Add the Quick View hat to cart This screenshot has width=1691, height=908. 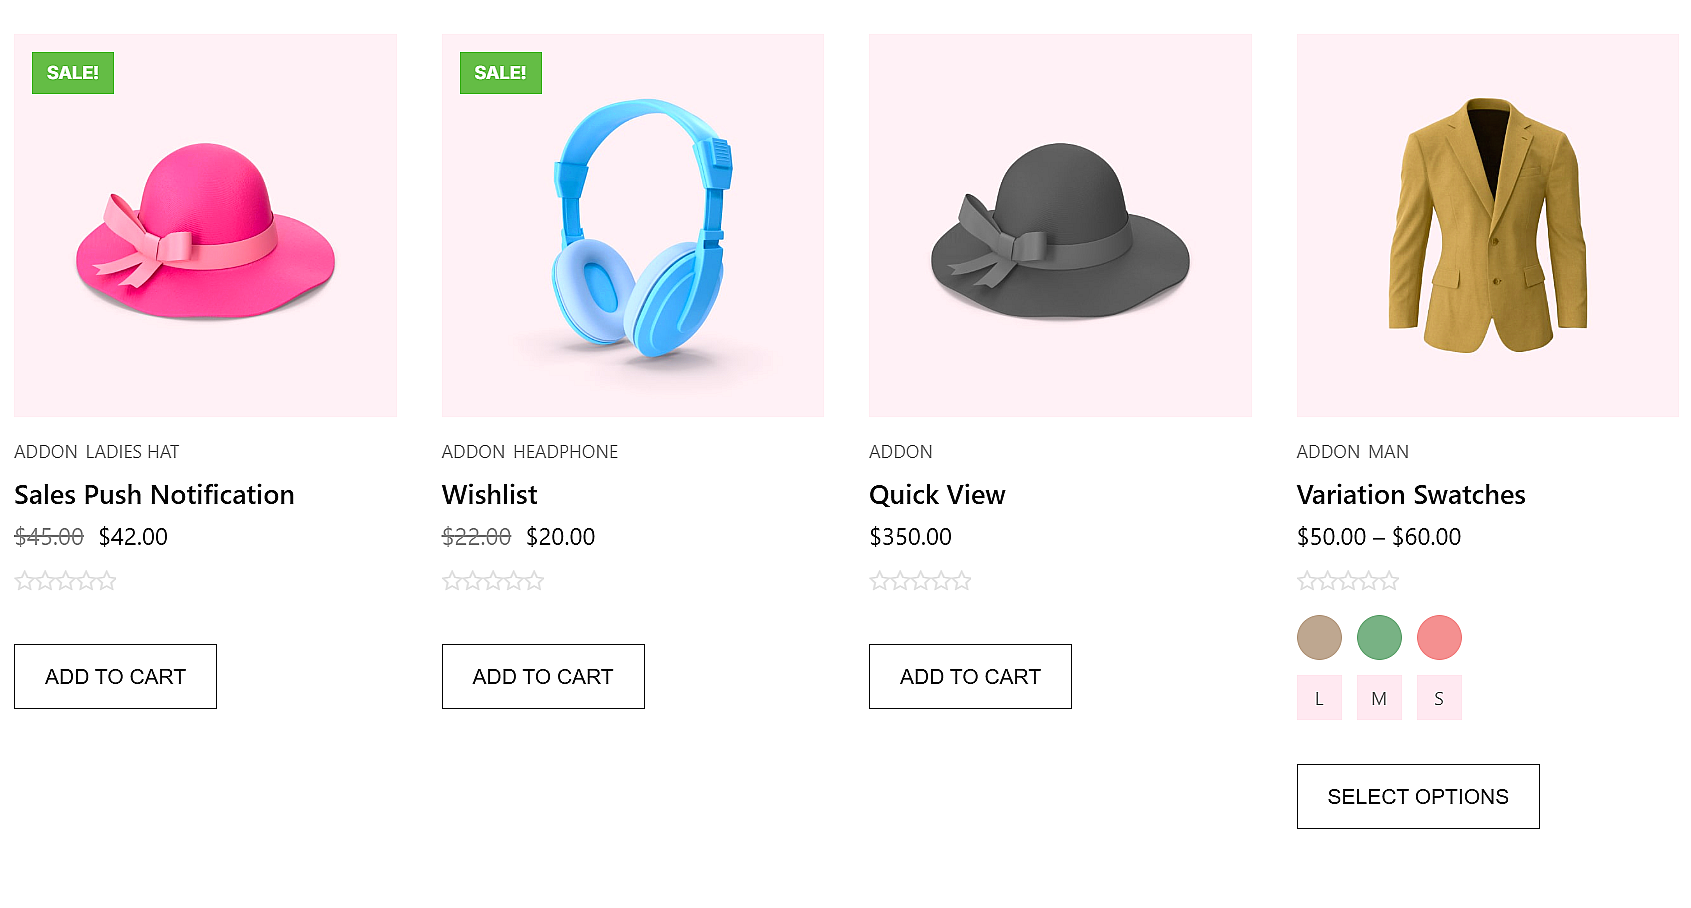(x=969, y=676)
